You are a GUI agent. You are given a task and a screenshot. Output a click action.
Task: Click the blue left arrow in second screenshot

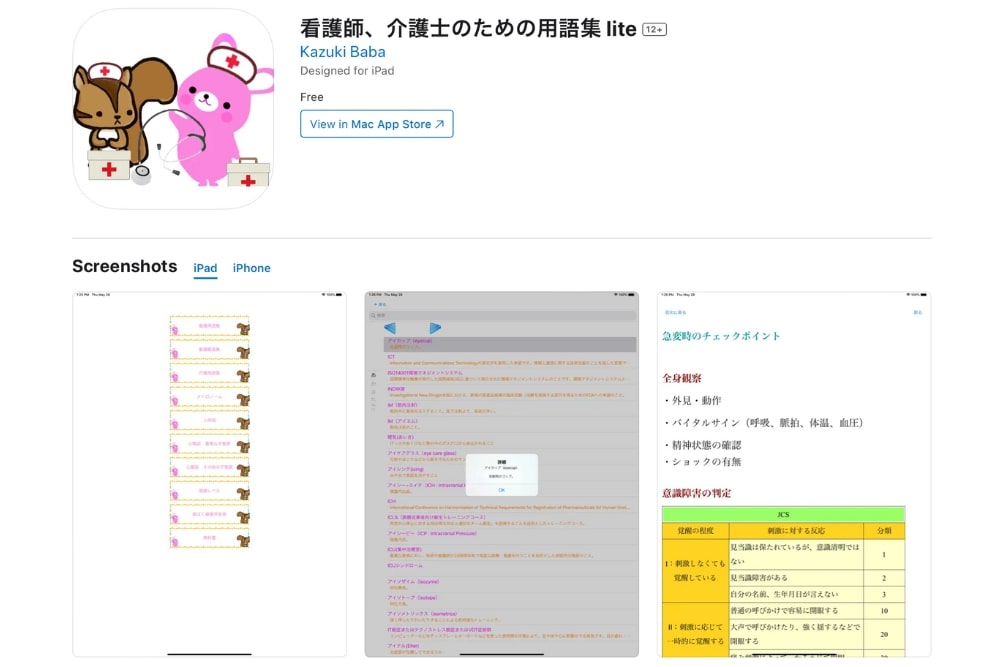[390, 328]
